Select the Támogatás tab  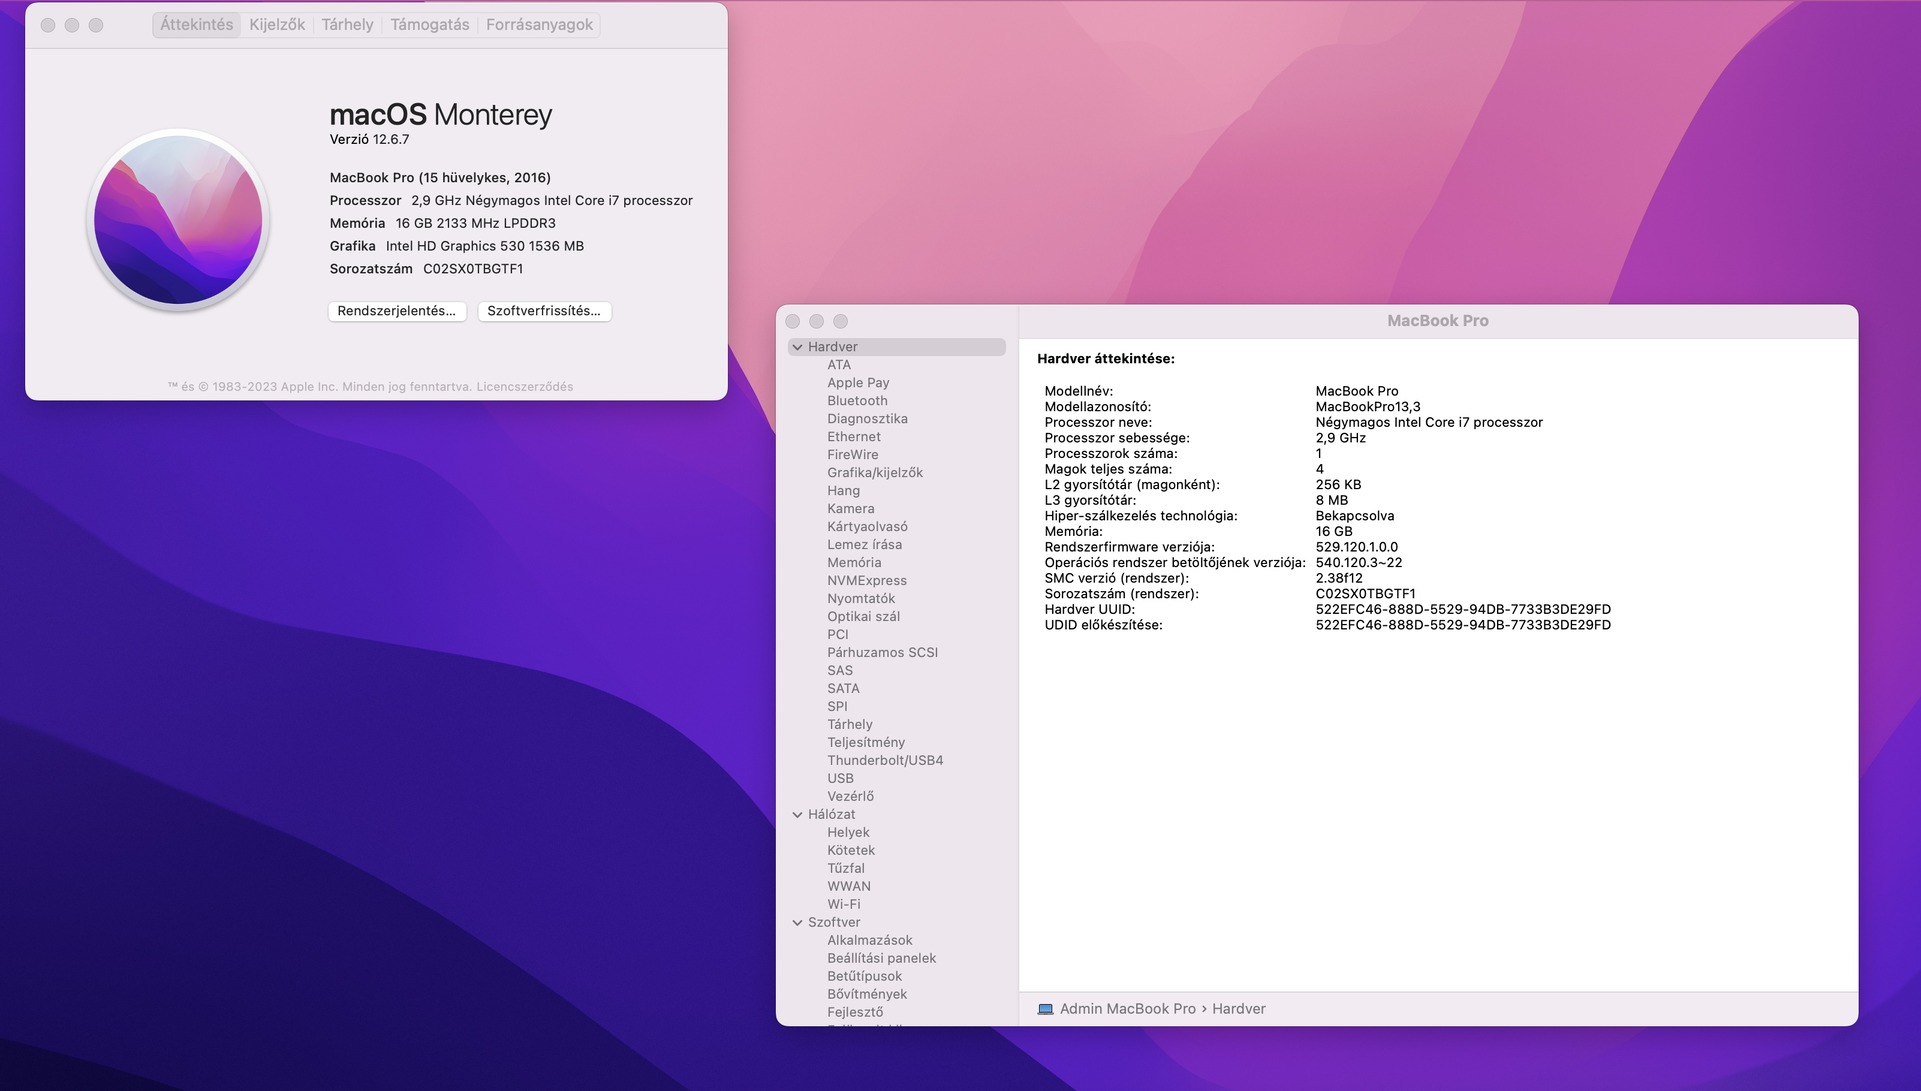(429, 25)
